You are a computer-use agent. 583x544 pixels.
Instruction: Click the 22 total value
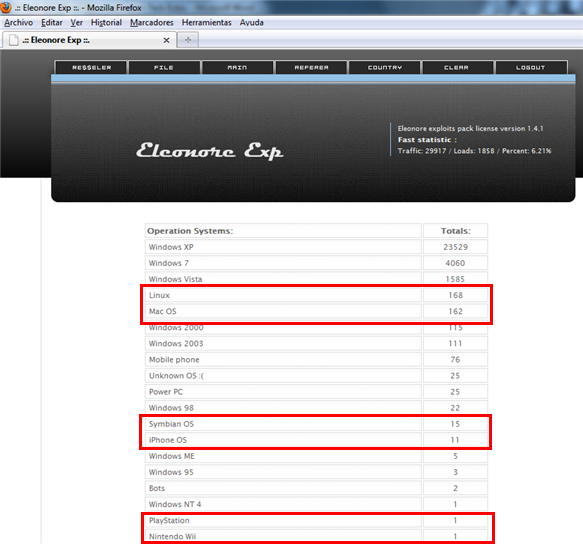pyautogui.click(x=455, y=408)
